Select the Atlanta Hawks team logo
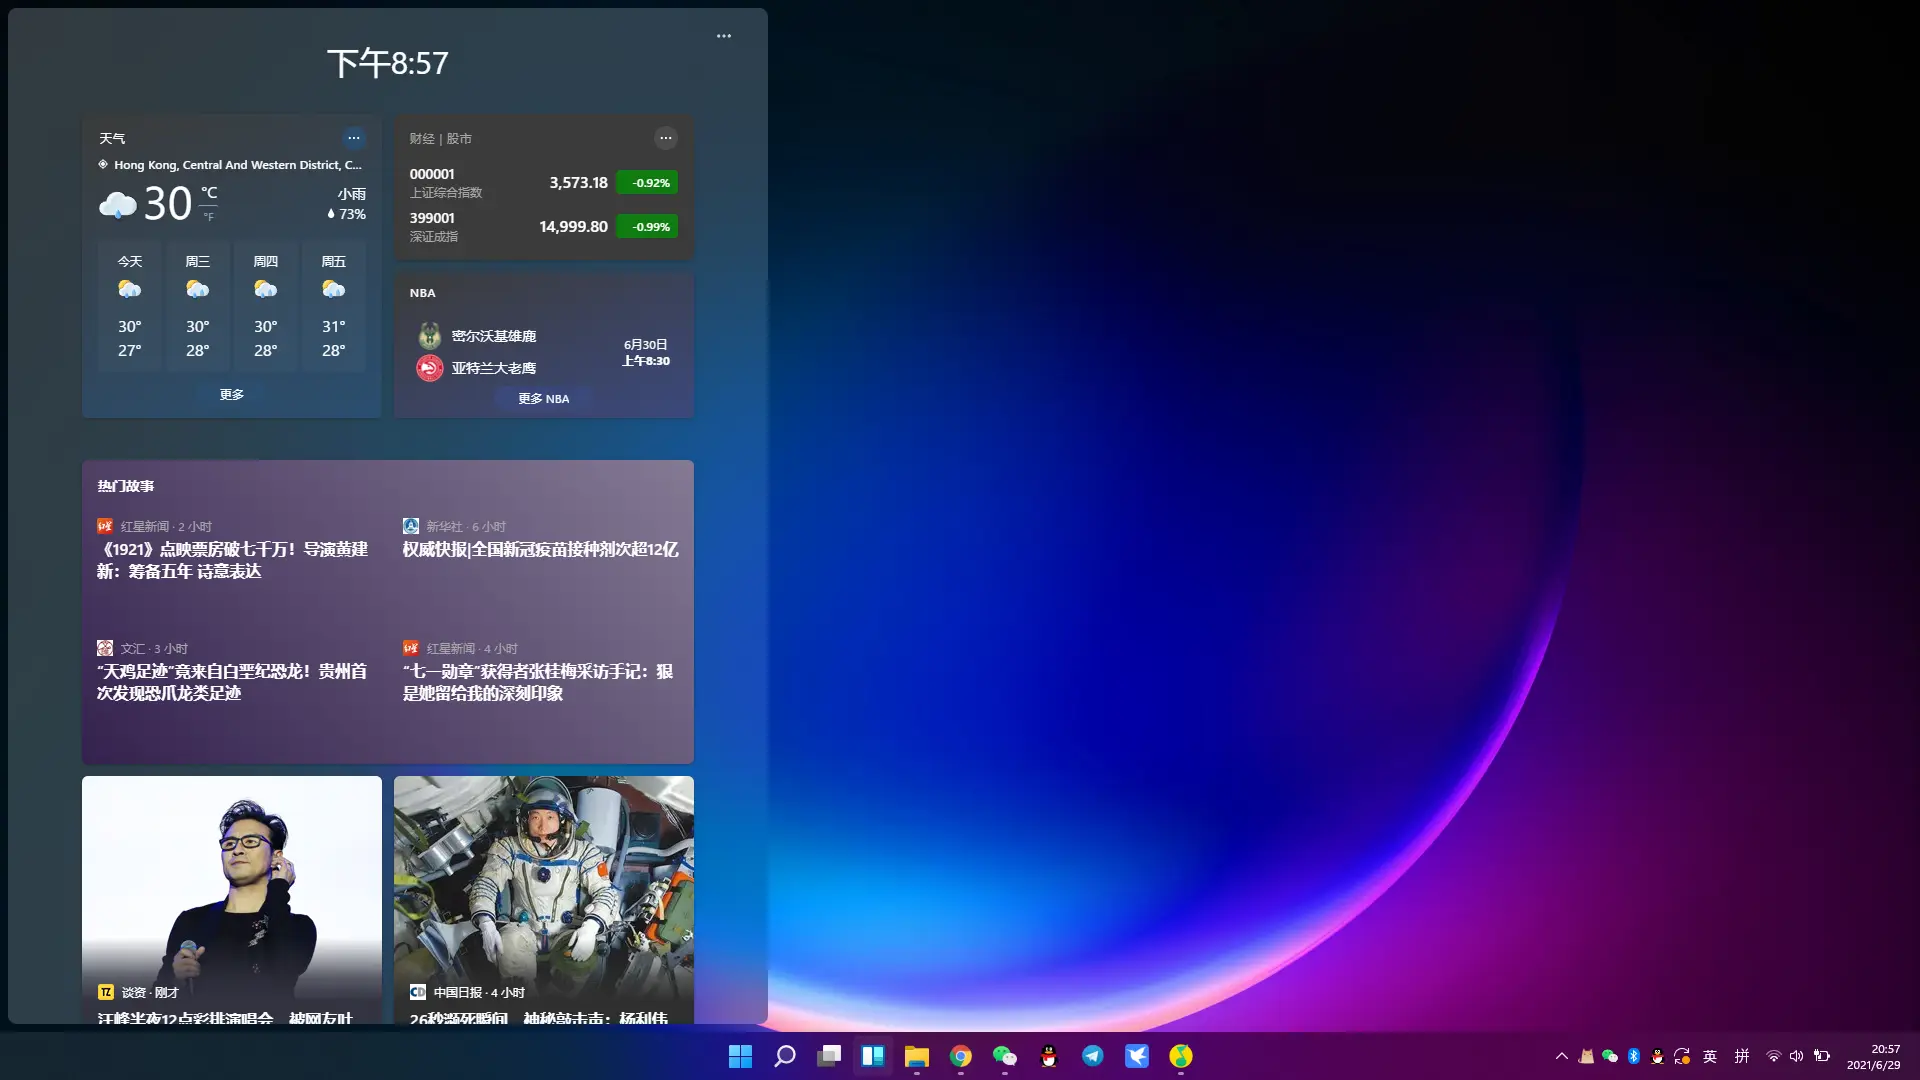Viewport: 1920px width, 1080px height. 430,368
